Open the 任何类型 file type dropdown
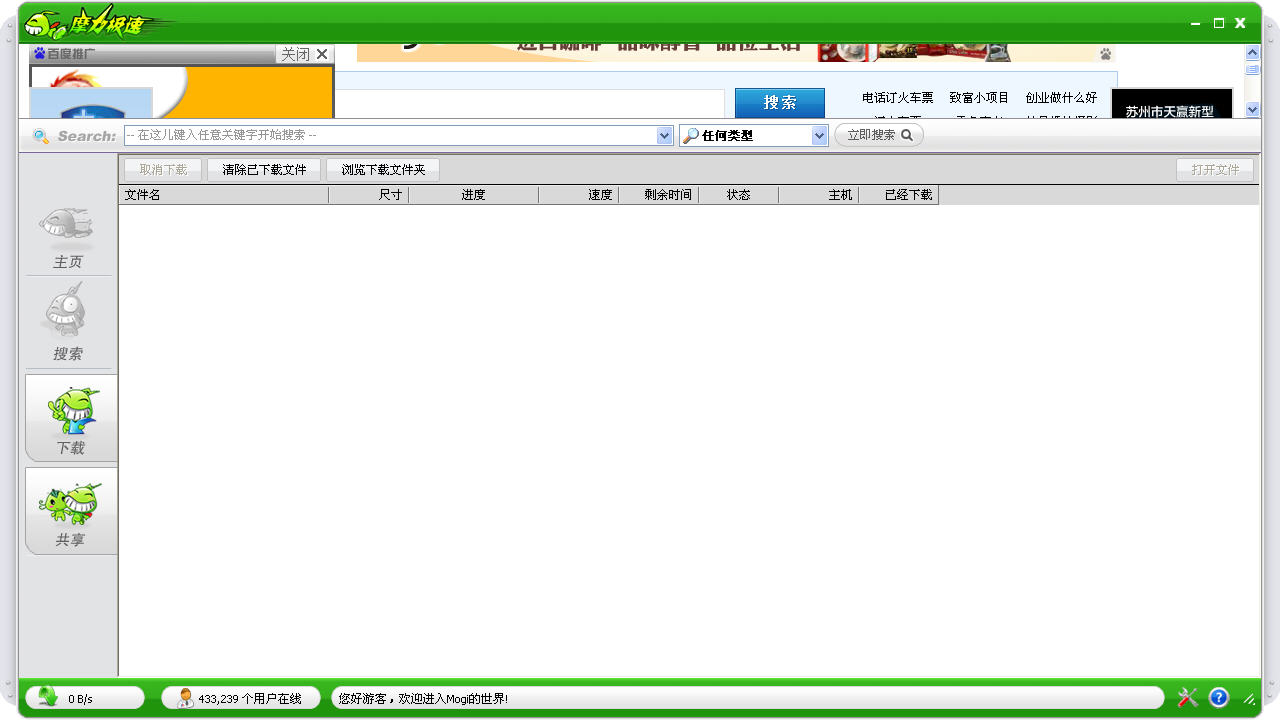 [x=820, y=136]
